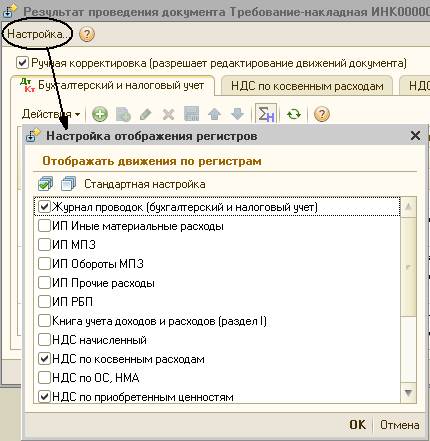Click the list scrollbar down arrow
This screenshot has width=430, height=441.
[408, 393]
